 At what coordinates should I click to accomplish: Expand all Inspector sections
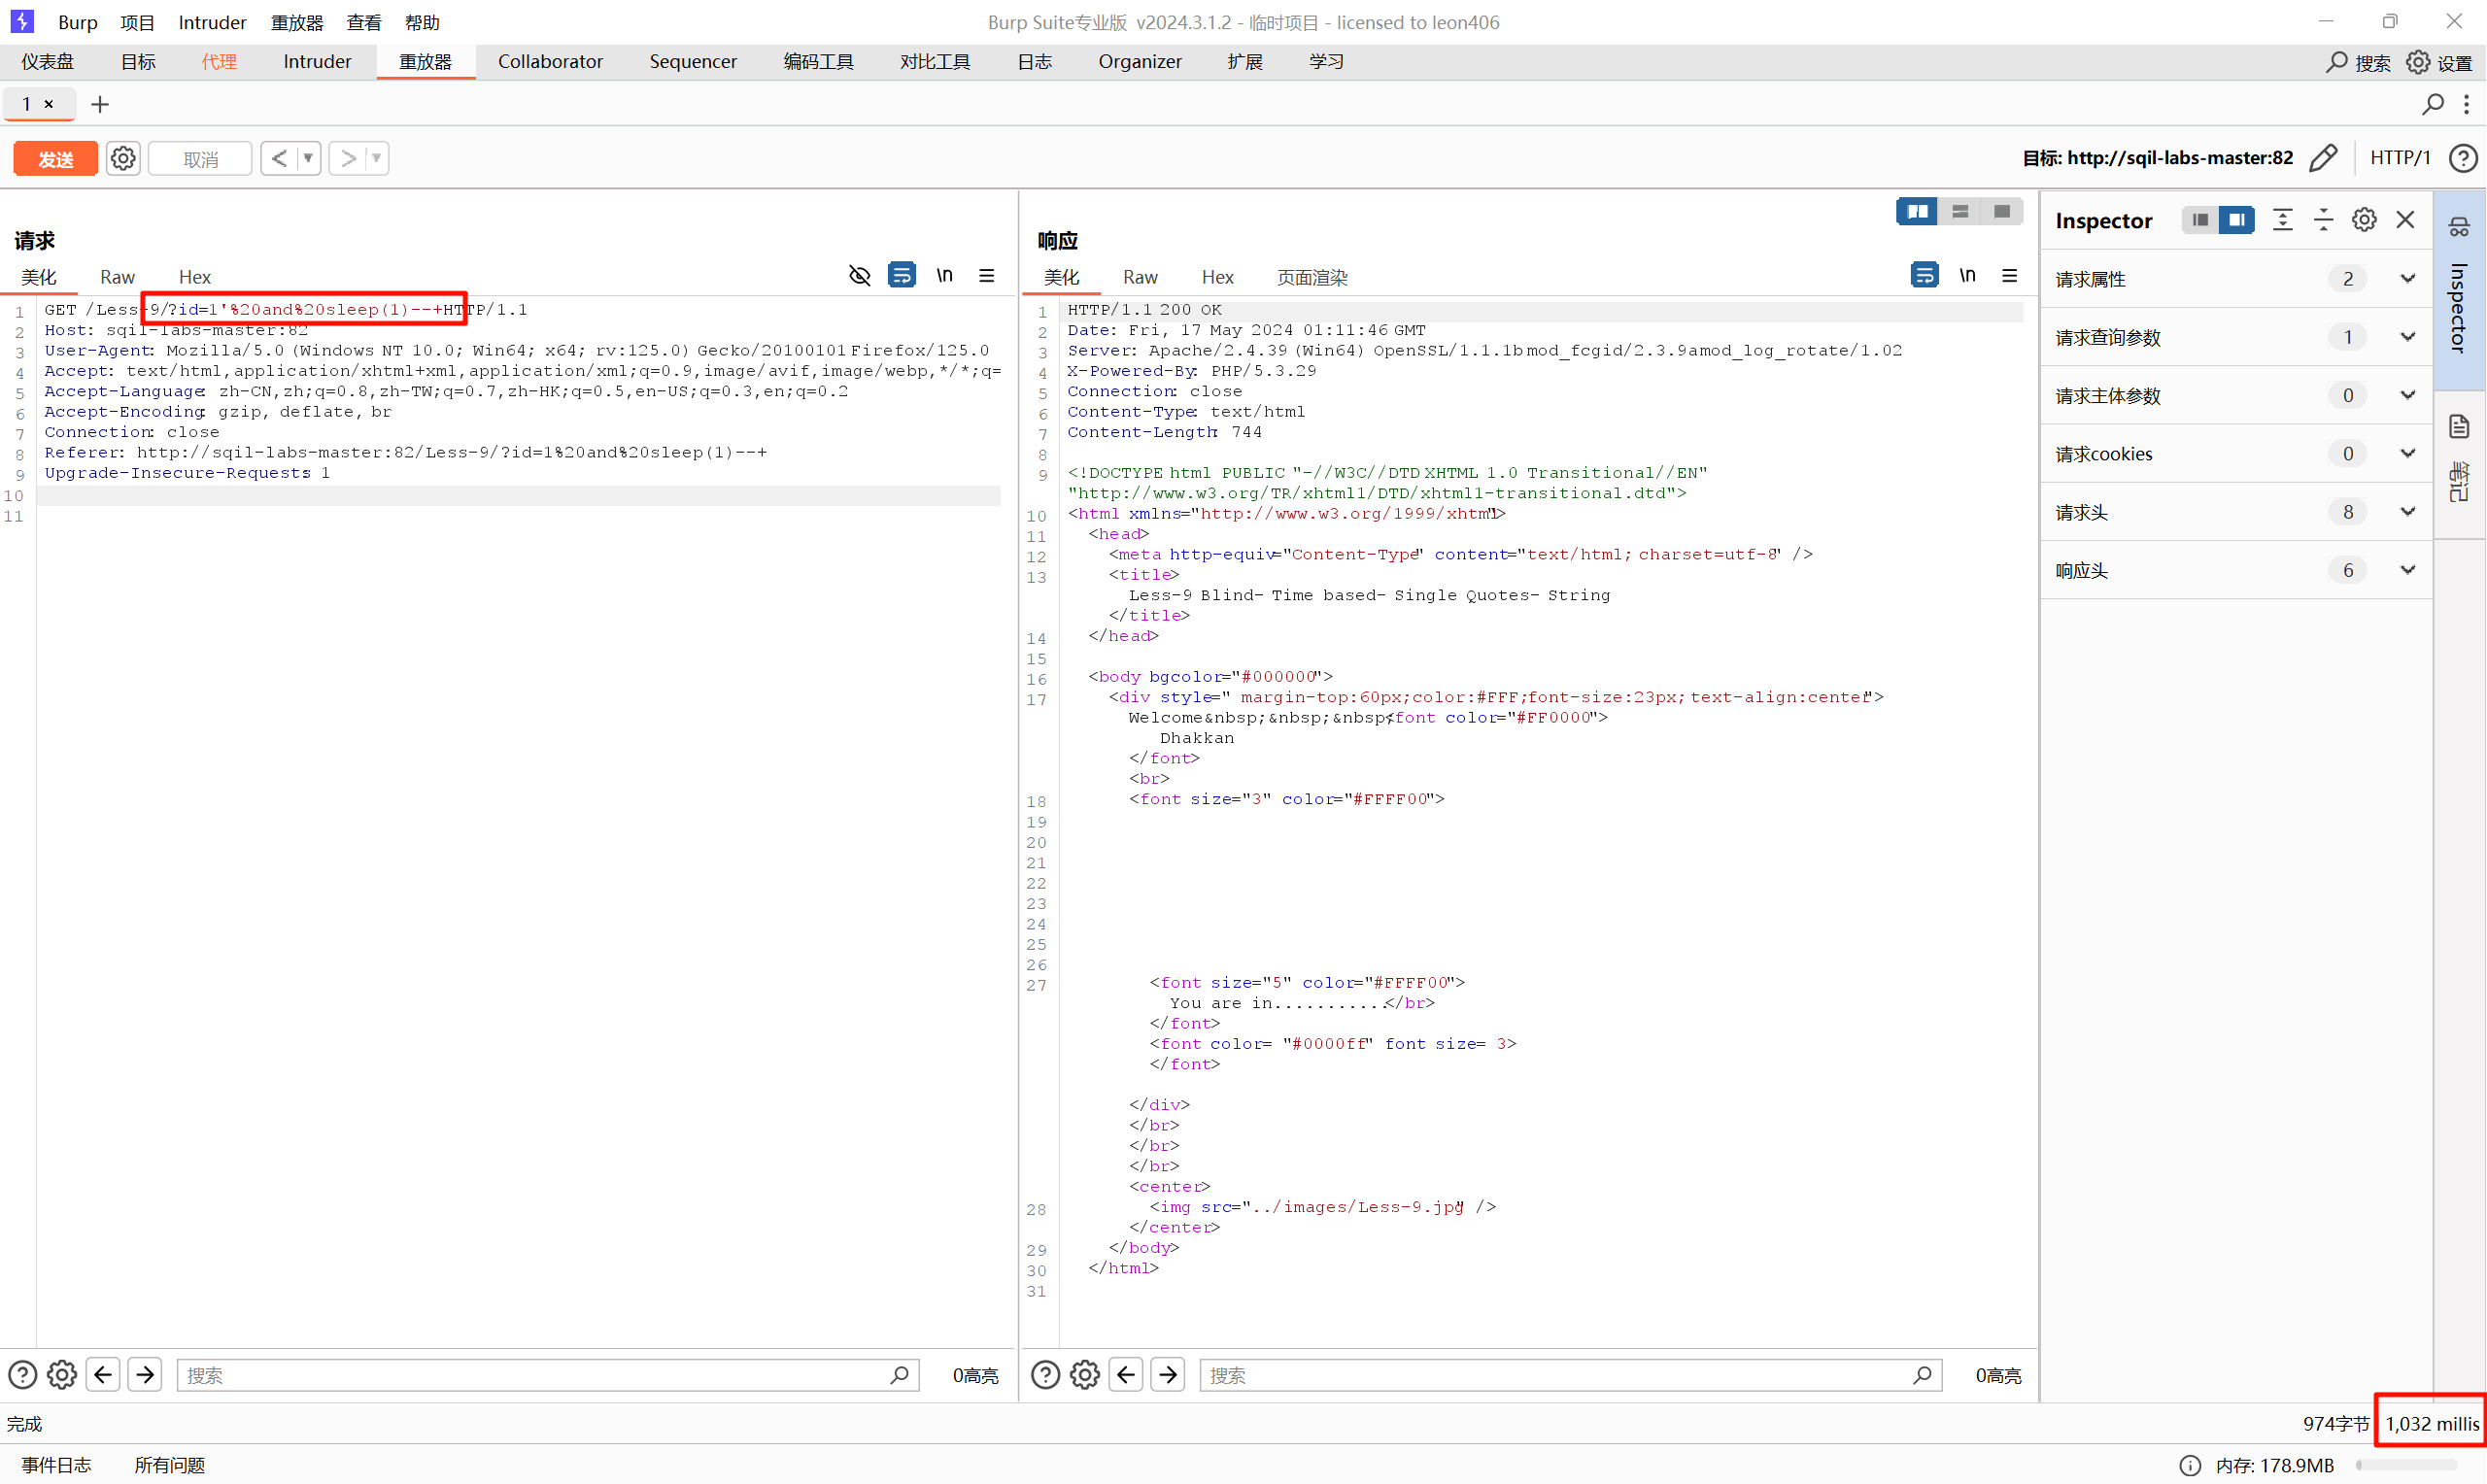point(2283,220)
